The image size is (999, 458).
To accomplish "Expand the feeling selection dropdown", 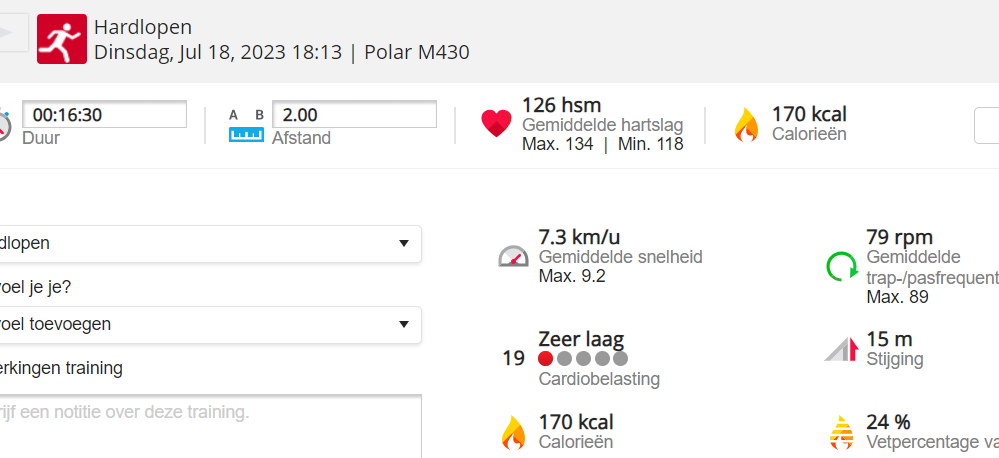I will coord(210,324).
